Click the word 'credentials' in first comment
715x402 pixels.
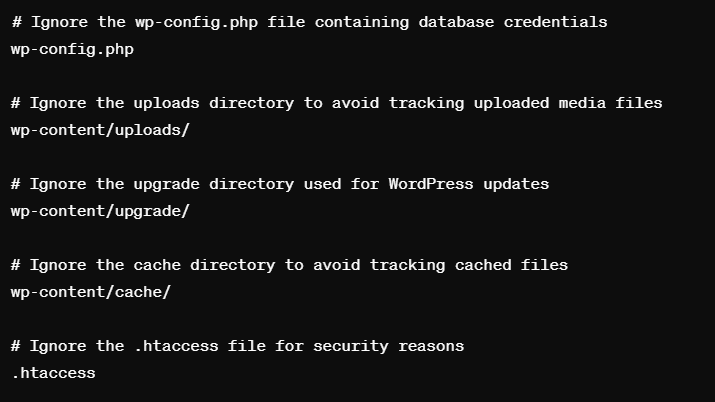point(555,22)
